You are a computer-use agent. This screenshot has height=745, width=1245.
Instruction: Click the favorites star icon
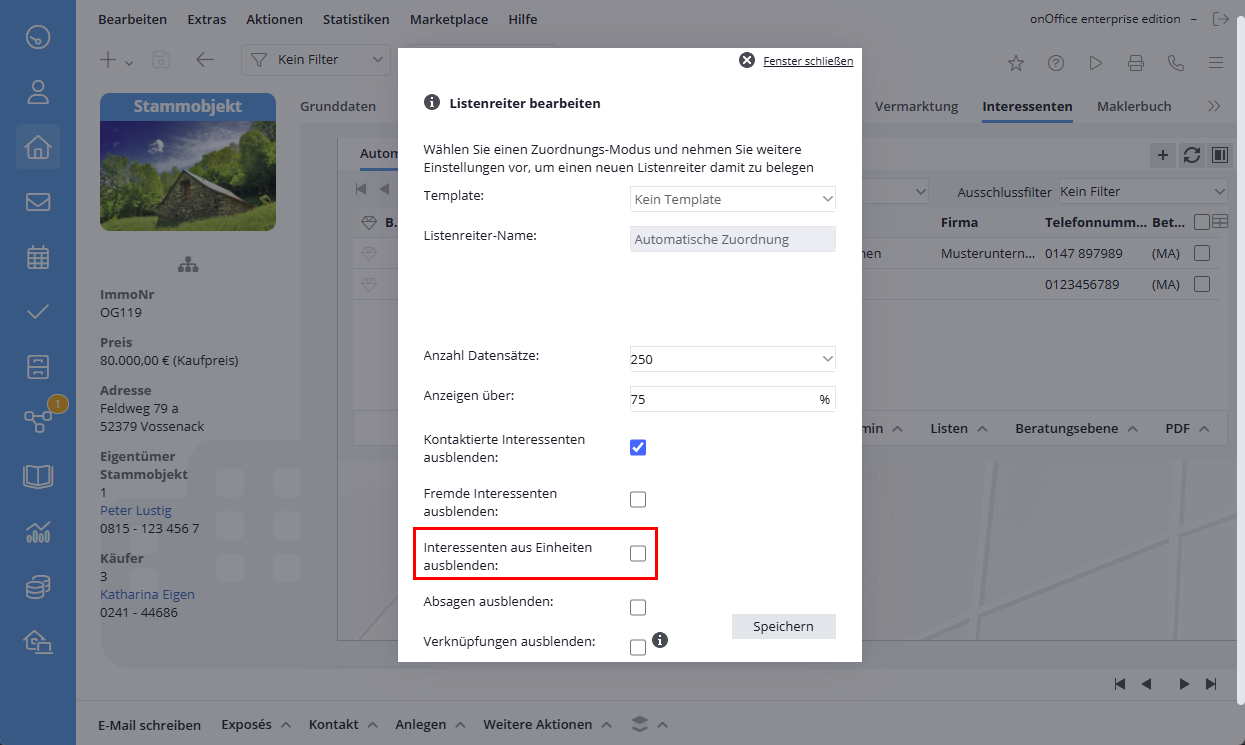tap(1016, 62)
